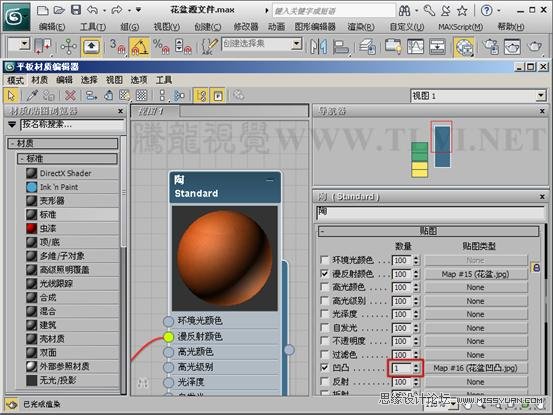Collapse the 贴图 rollout header
The image size is (553, 415).
coord(429,231)
